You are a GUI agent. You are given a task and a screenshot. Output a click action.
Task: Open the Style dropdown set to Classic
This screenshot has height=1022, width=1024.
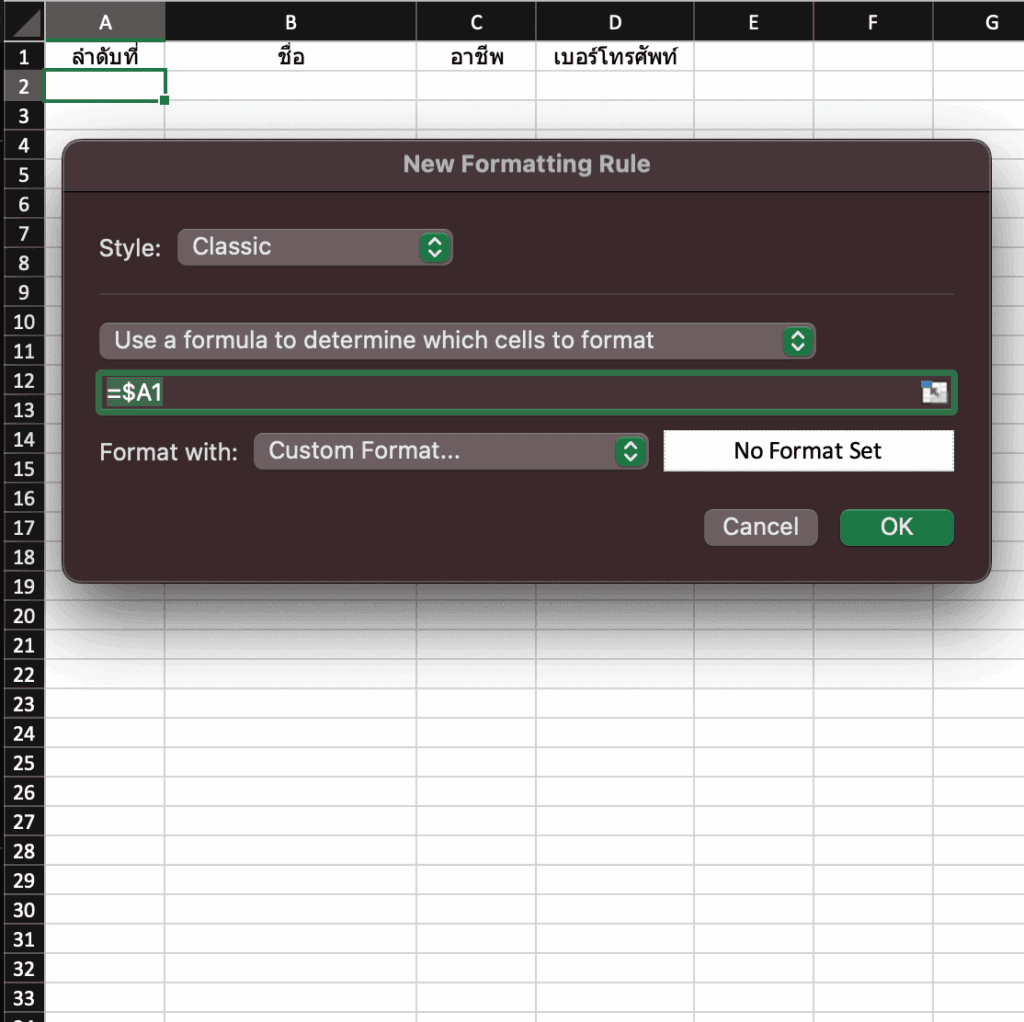tap(315, 247)
